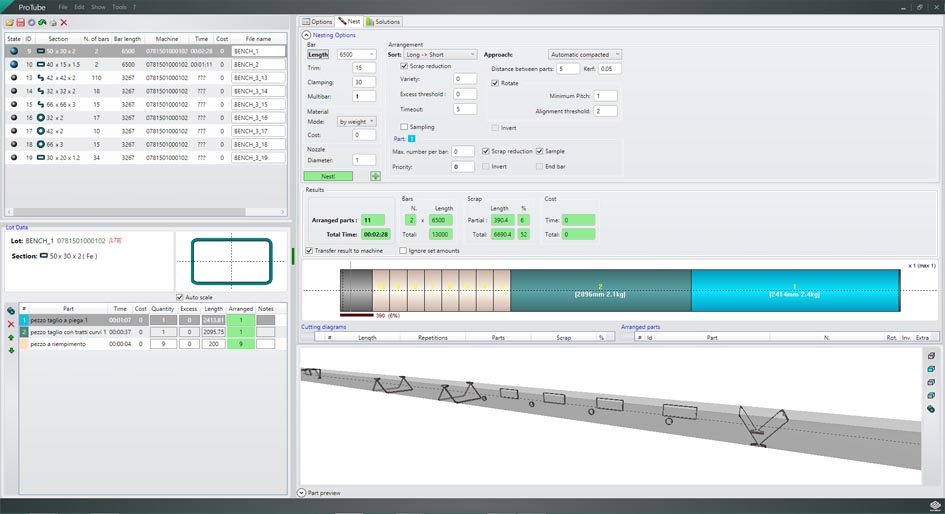This screenshot has width=945, height=514.
Task: Click the Kerf input field
Action: coord(610,69)
